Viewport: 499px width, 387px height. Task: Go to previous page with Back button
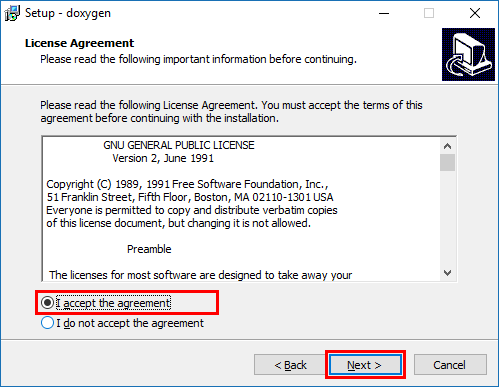point(290,365)
